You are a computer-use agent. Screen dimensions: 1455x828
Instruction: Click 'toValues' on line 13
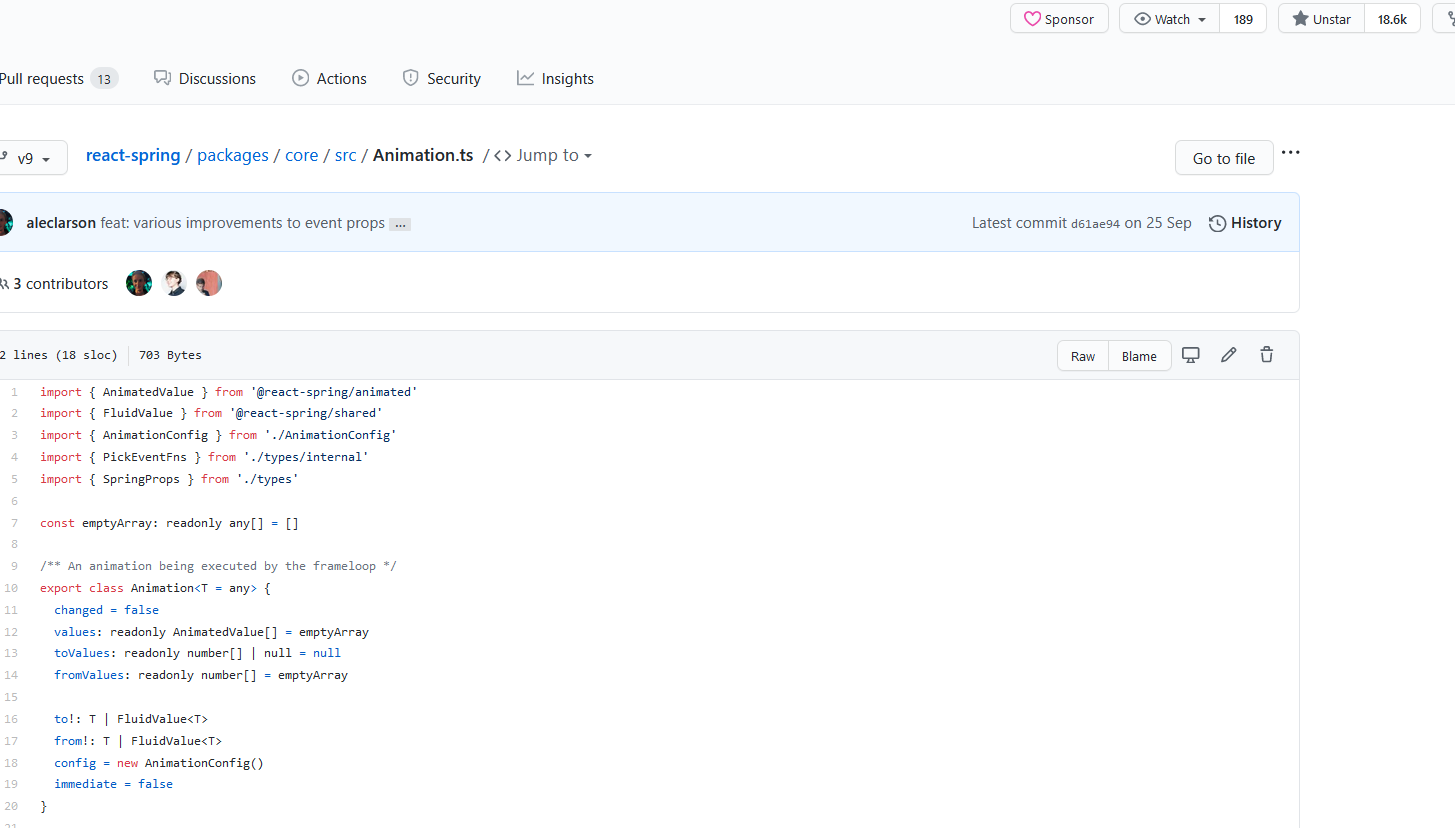coord(82,653)
